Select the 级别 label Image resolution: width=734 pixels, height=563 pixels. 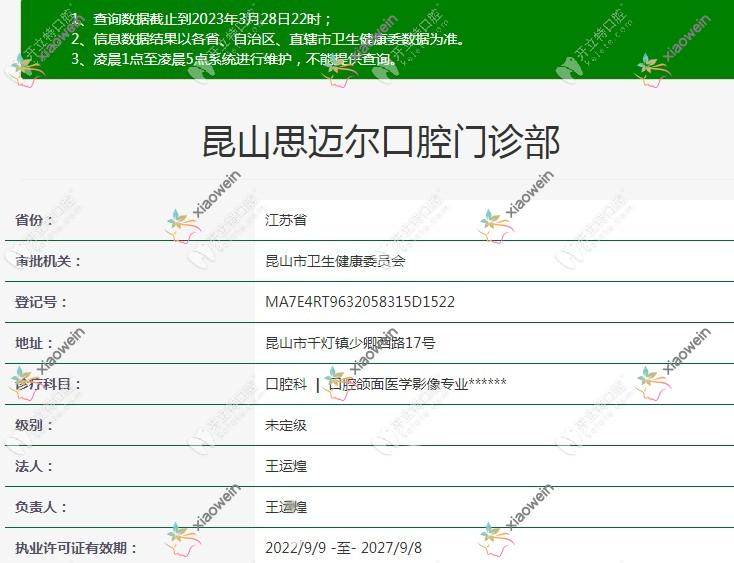(x=34, y=425)
